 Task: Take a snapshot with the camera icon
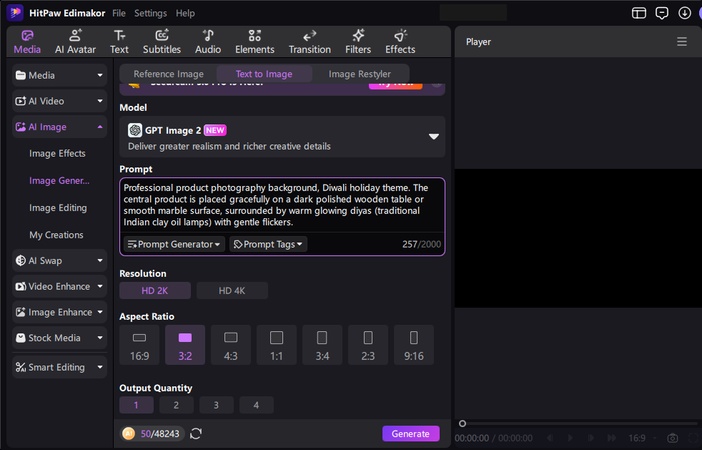pyautogui.click(x=672, y=437)
